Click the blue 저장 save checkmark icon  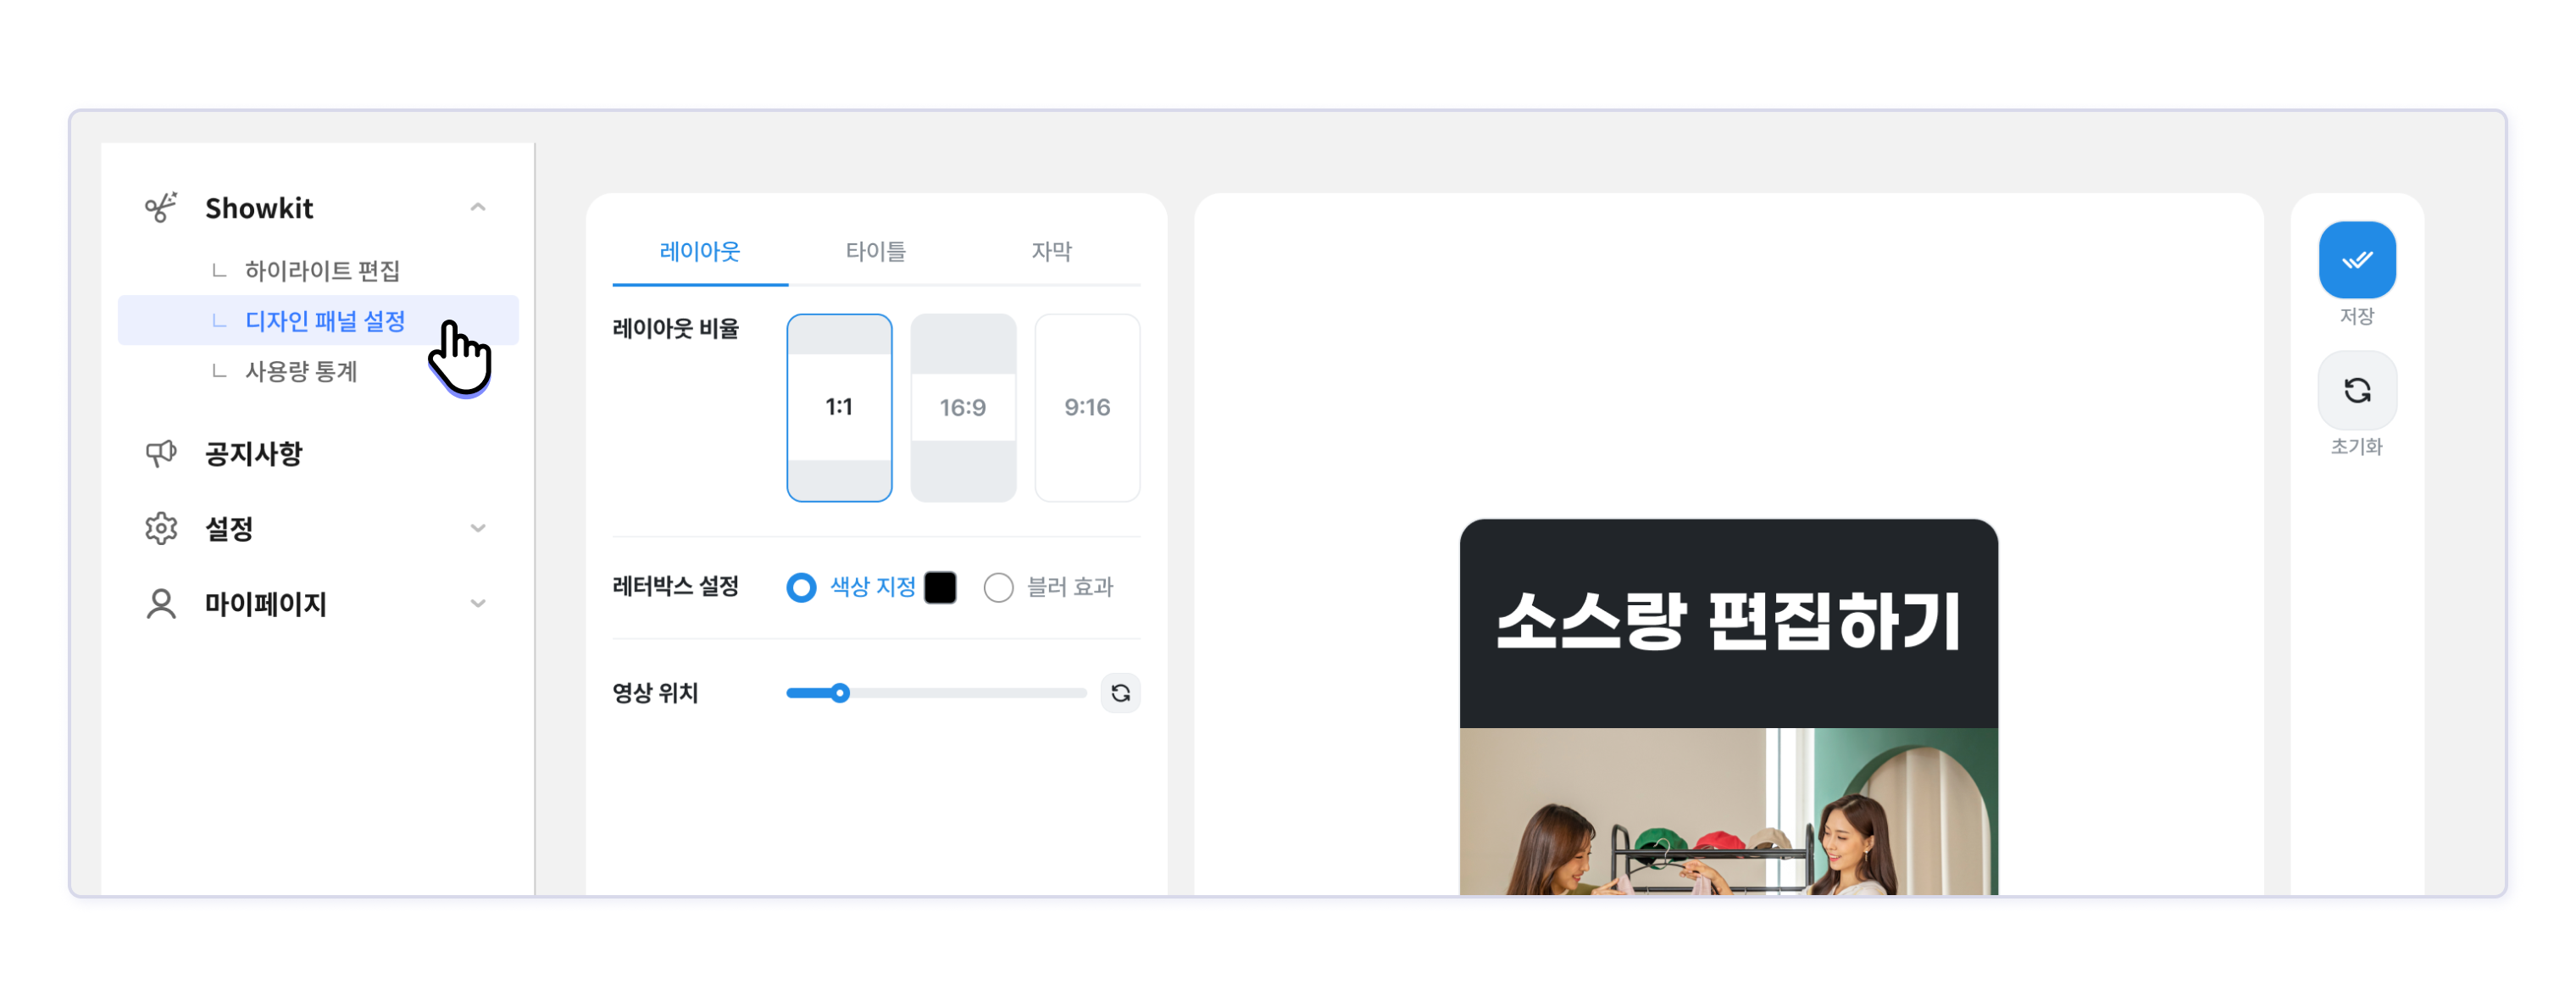pos(2356,260)
